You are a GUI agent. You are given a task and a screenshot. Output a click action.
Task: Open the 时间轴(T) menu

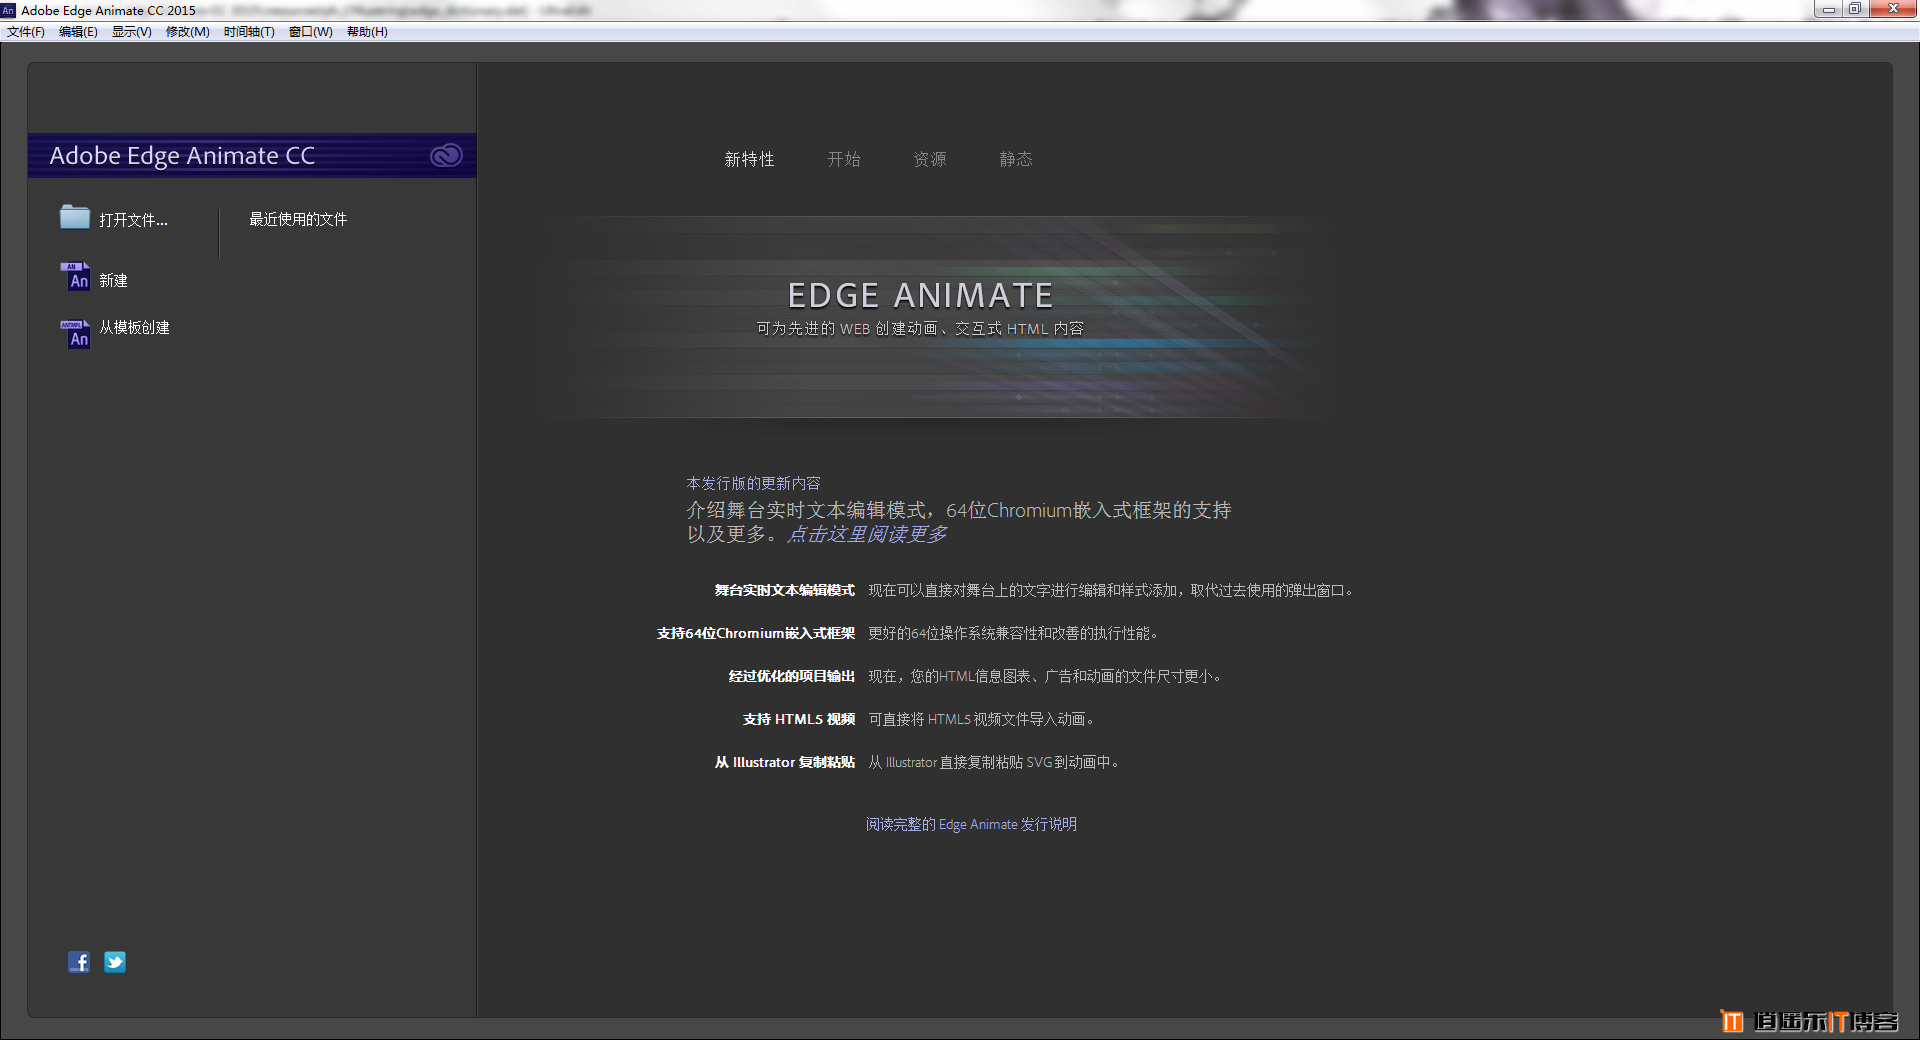coord(249,32)
